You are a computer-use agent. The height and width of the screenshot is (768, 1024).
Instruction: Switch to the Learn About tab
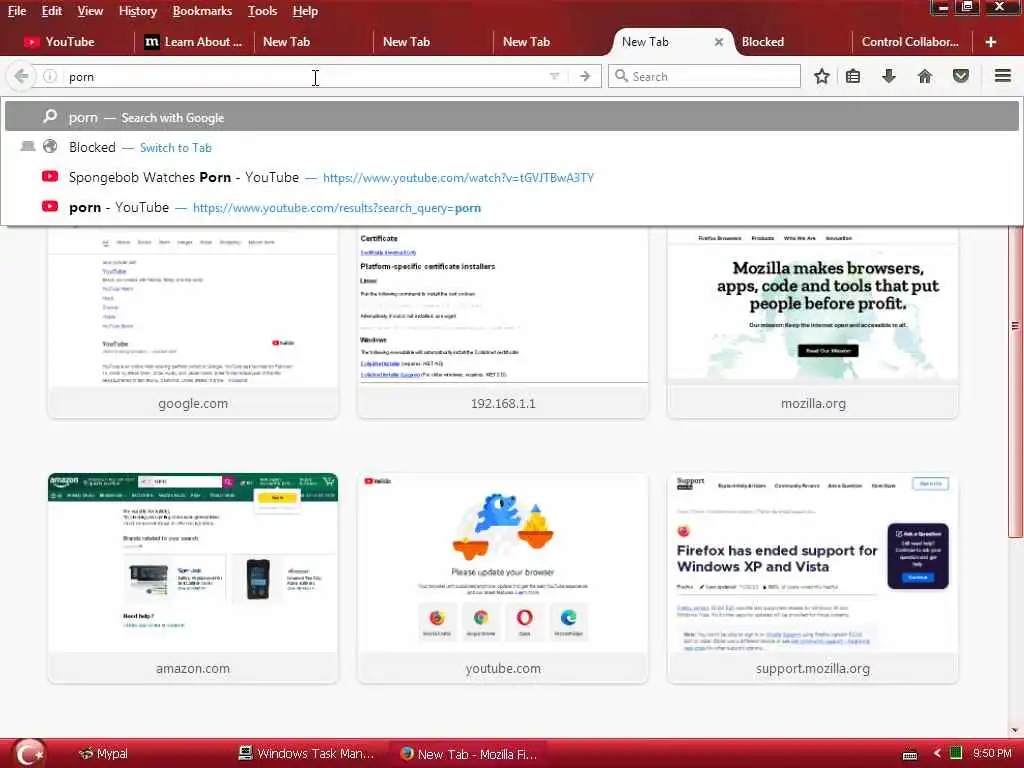[194, 42]
